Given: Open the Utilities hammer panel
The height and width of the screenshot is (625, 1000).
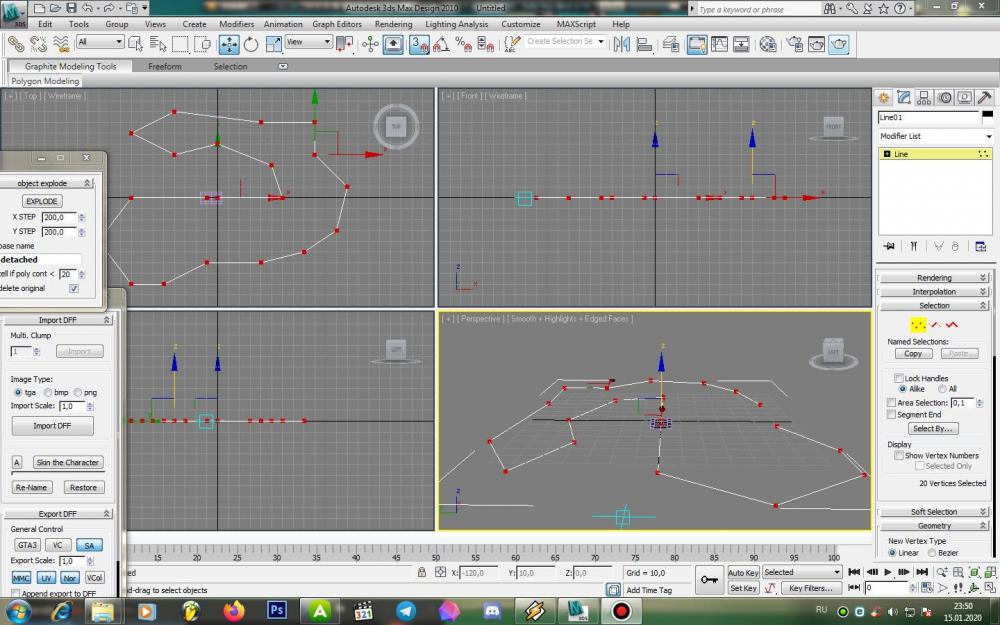Looking at the screenshot, I should coord(984,98).
